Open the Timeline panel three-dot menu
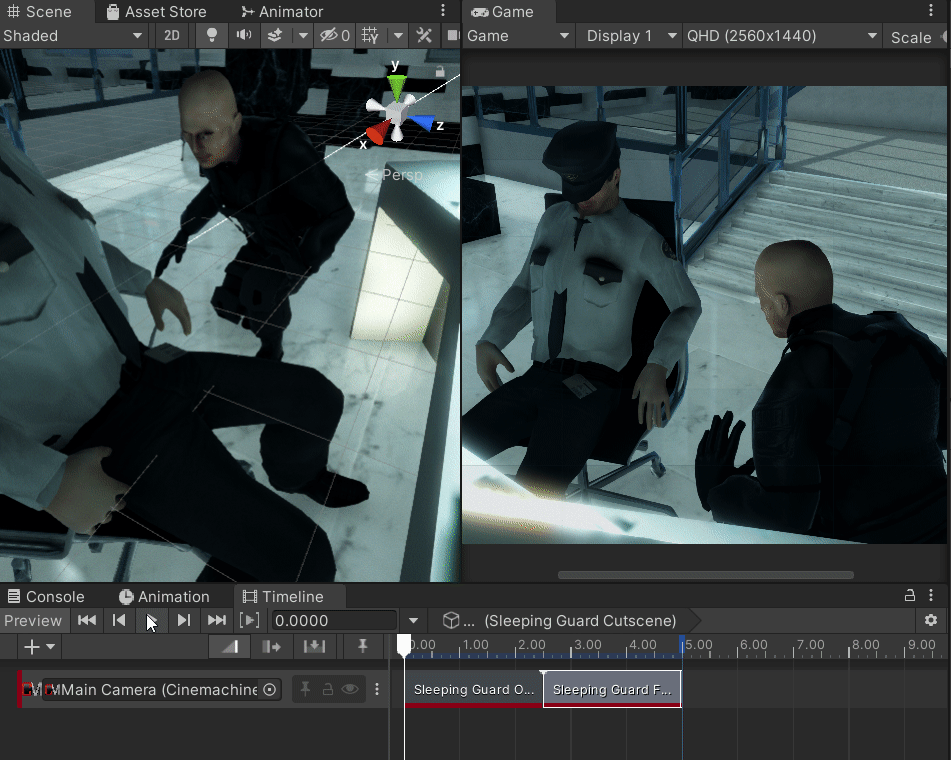Viewport: 951px width, 760px height. tap(931, 595)
